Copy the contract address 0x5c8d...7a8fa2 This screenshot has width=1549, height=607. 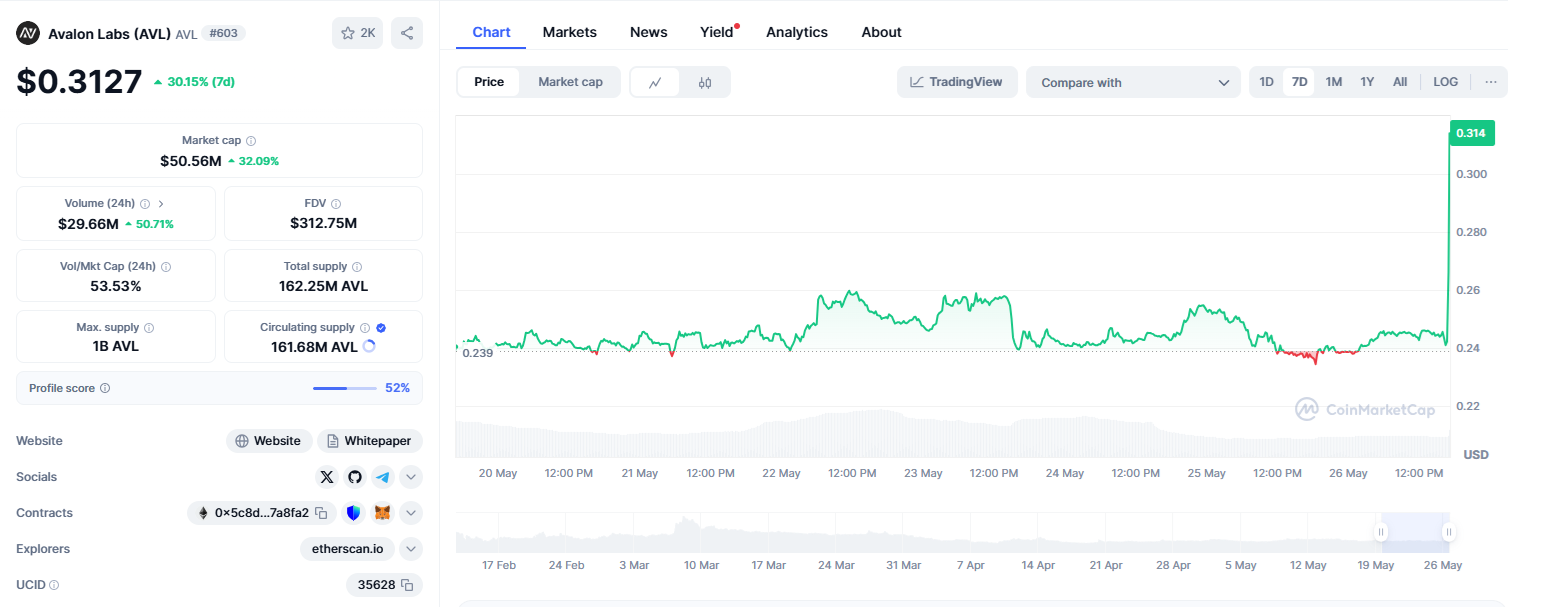pyautogui.click(x=321, y=513)
